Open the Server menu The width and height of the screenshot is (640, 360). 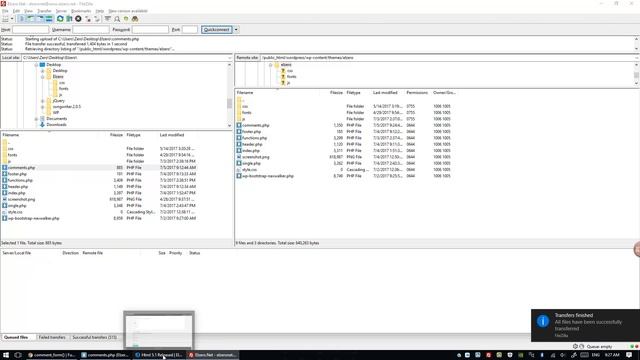pos(61,11)
